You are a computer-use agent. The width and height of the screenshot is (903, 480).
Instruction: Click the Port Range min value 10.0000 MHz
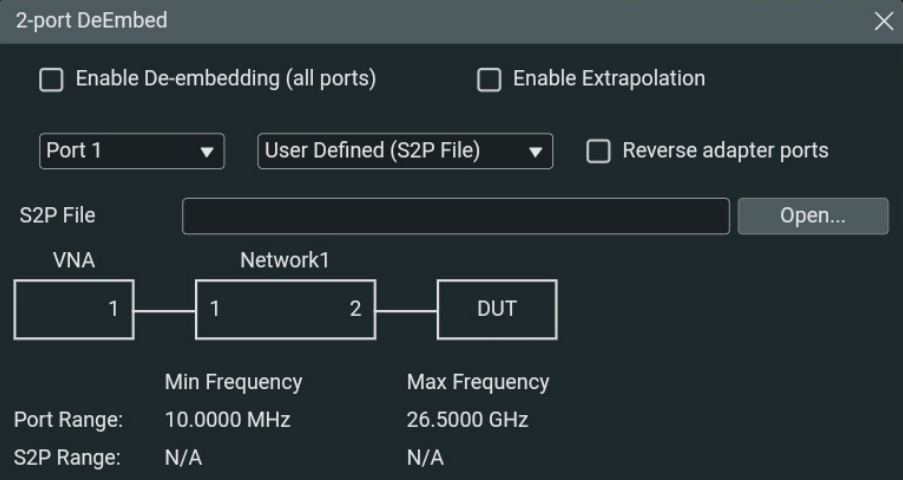pos(227,420)
